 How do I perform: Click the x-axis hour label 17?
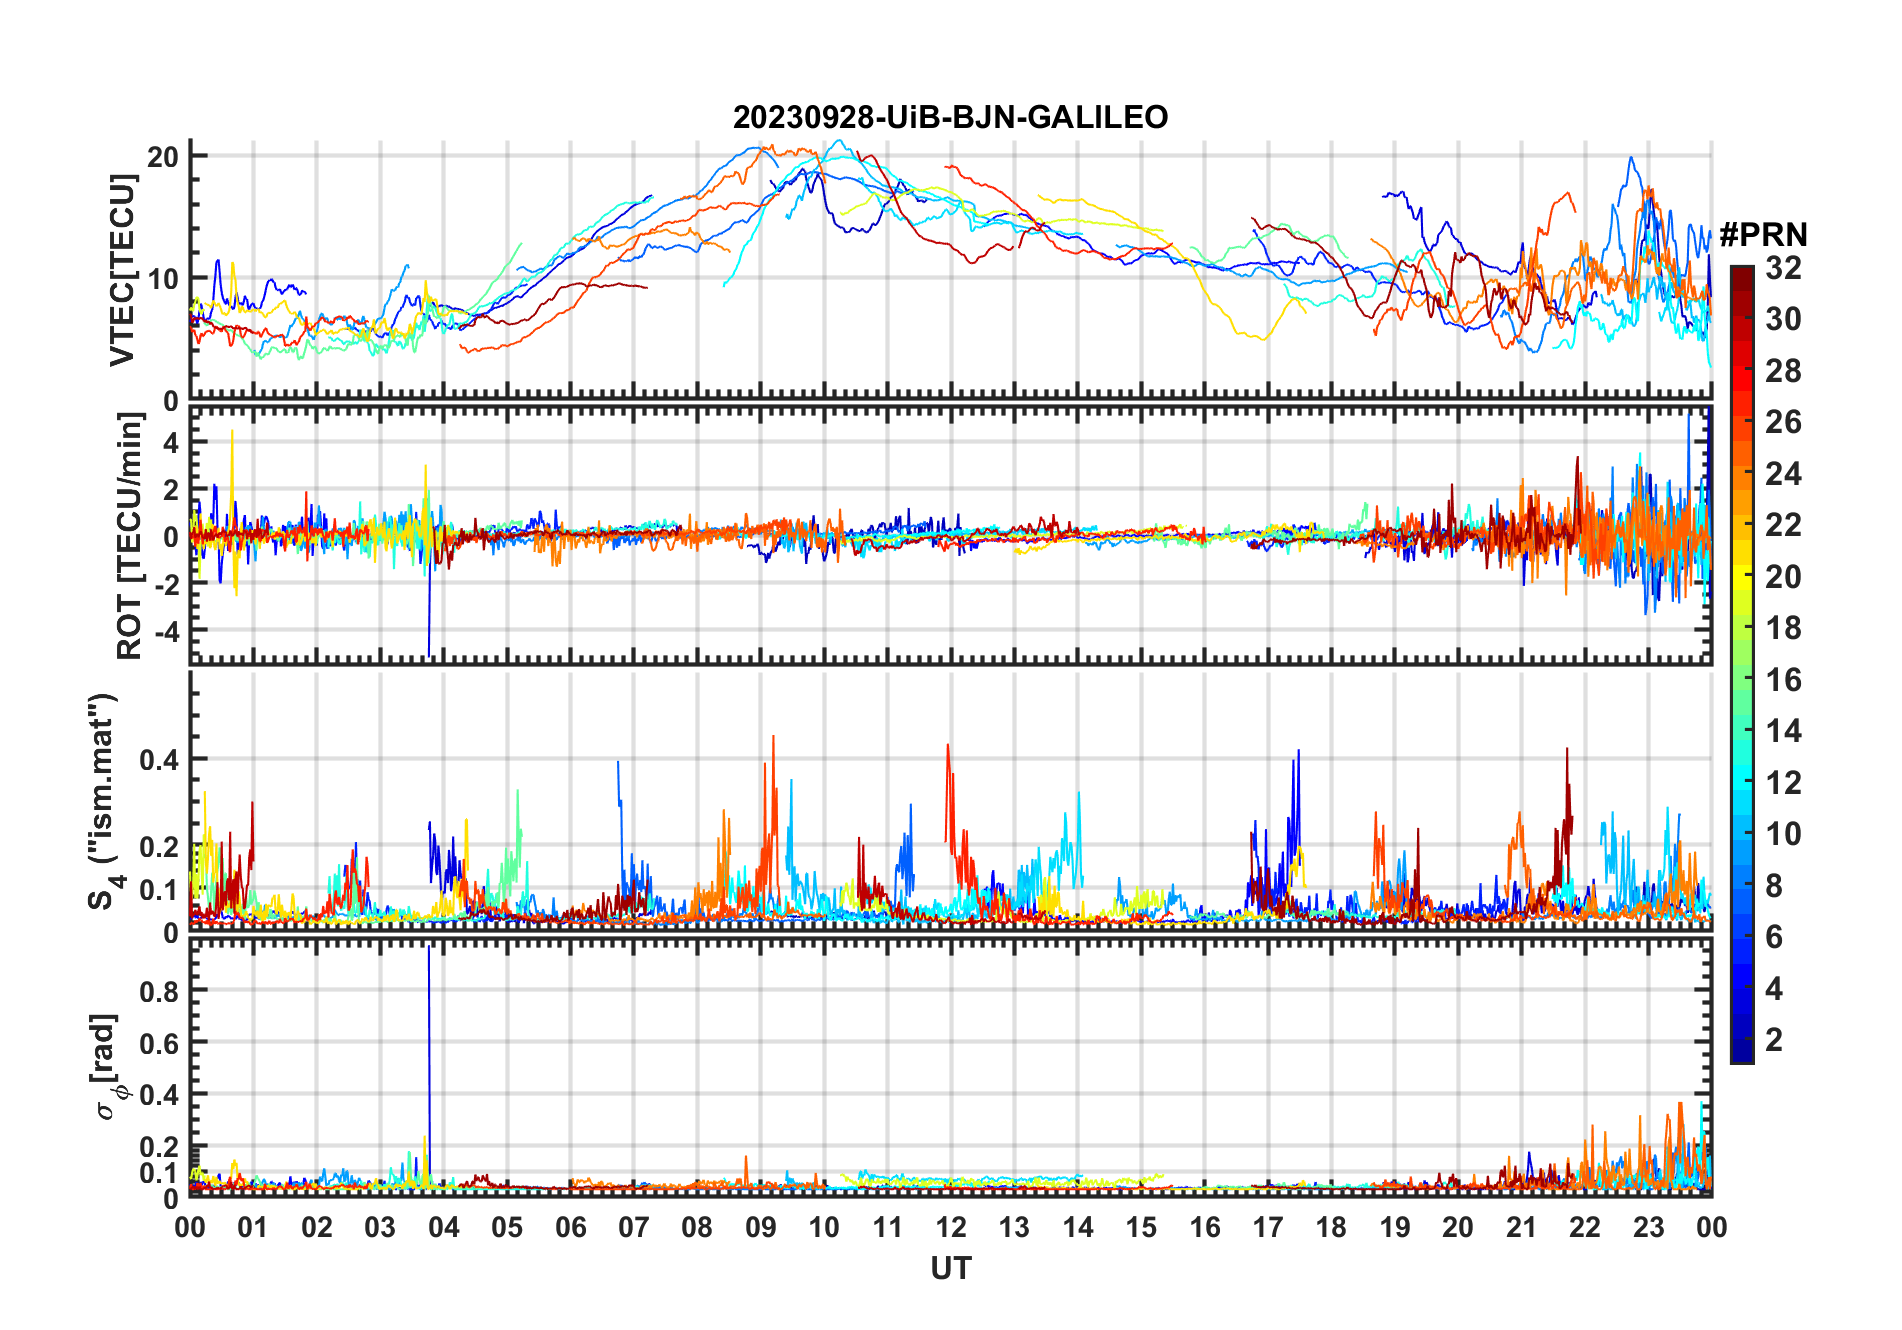pos(1268,1227)
